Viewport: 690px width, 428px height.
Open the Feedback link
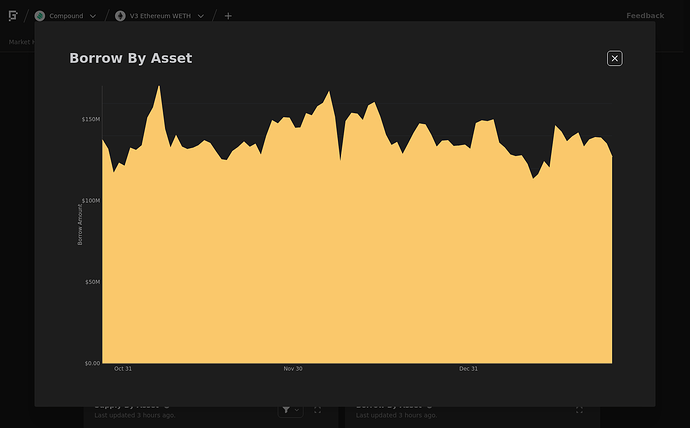point(645,16)
